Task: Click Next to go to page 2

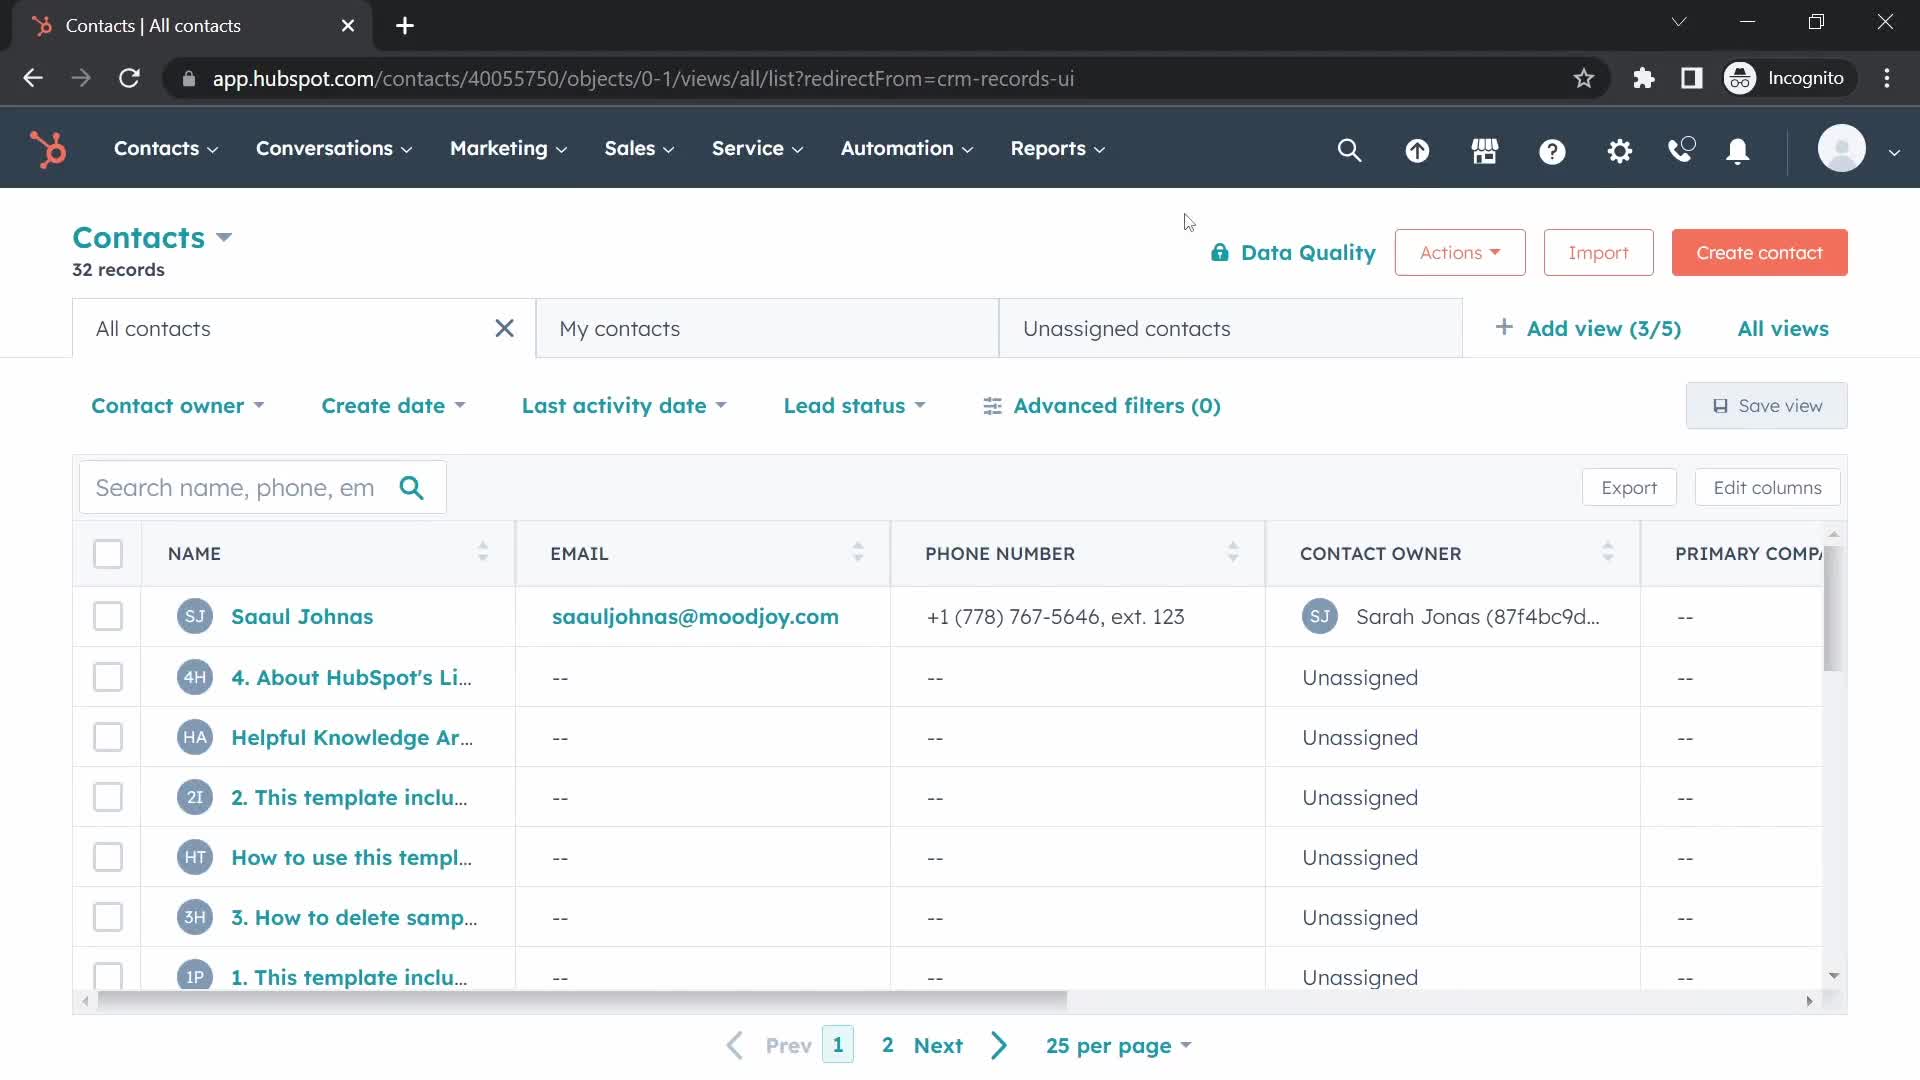Action: tap(939, 1044)
